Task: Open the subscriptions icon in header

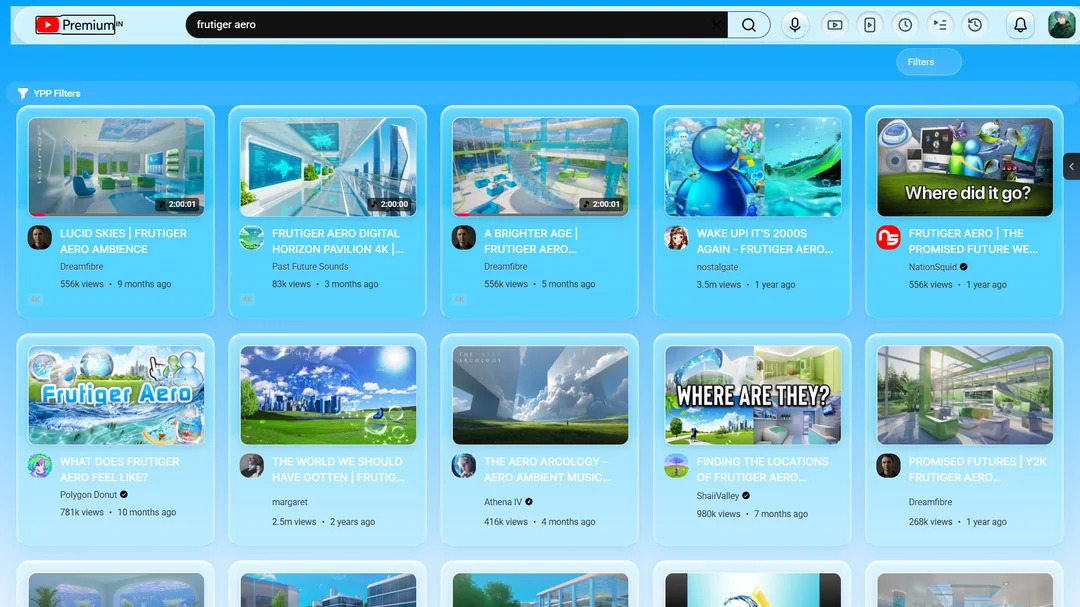Action: 835,25
